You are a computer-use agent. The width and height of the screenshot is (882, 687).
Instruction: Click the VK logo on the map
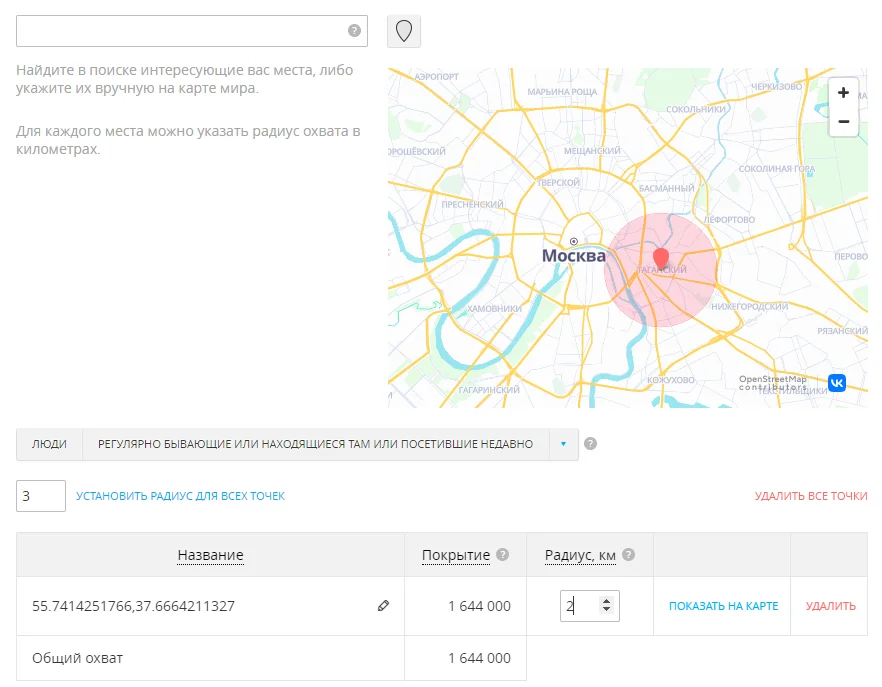point(836,383)
